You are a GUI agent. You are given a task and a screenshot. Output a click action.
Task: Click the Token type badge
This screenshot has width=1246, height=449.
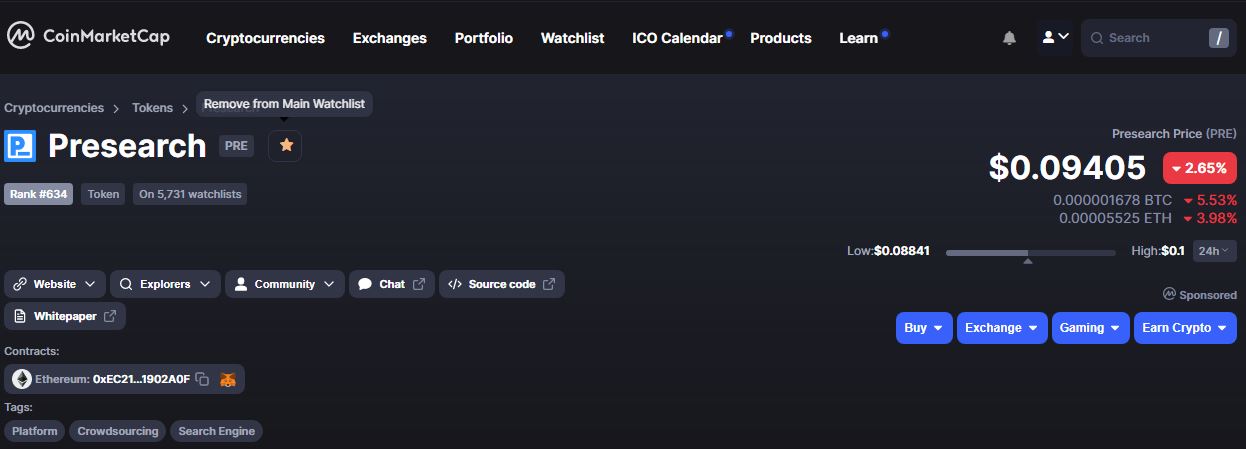(x=103, y=194)
